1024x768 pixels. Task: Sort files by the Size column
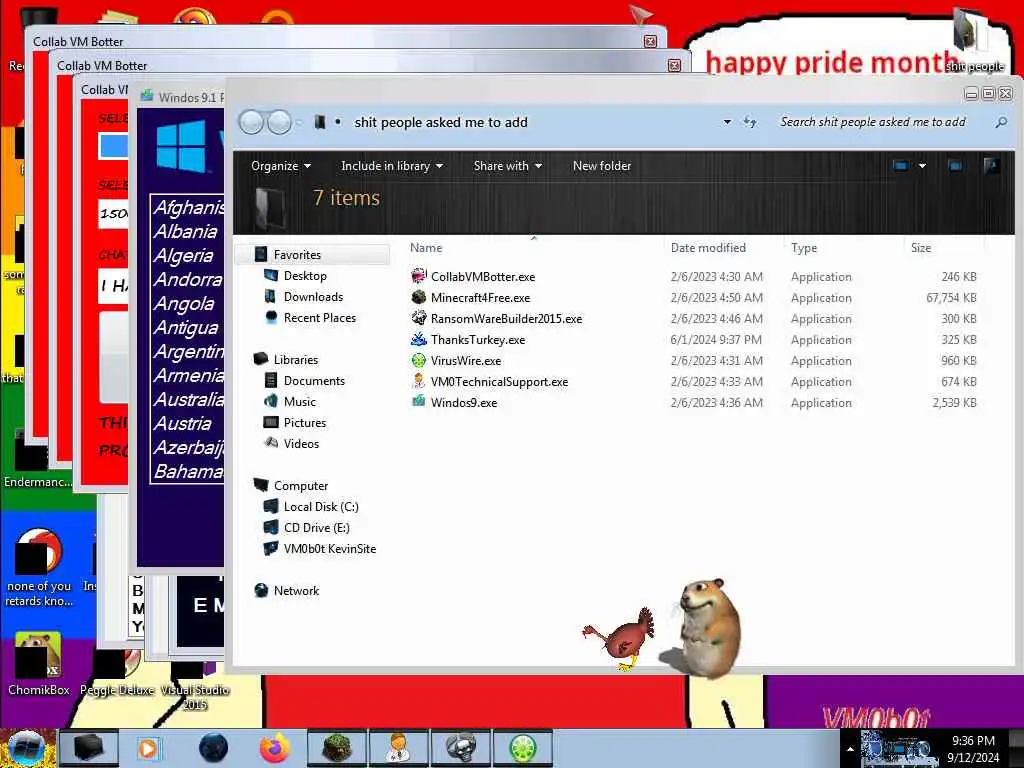pyautogui.click(x=921, y=248)
